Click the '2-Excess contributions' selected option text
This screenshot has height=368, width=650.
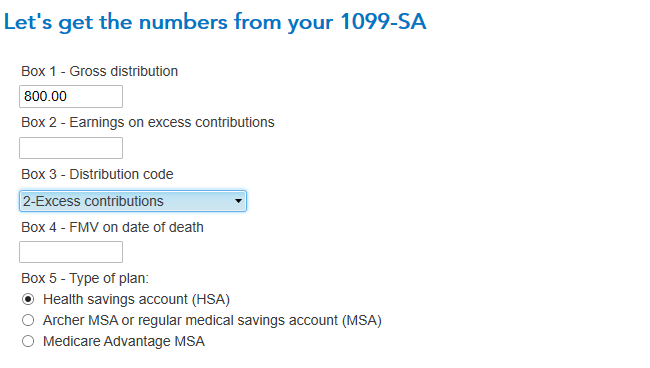point(93,201)
